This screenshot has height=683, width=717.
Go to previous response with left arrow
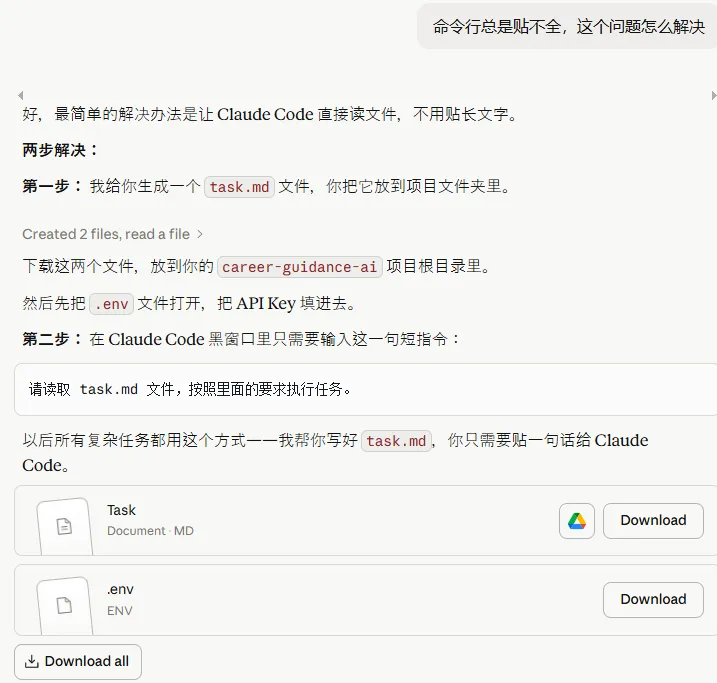20,96
